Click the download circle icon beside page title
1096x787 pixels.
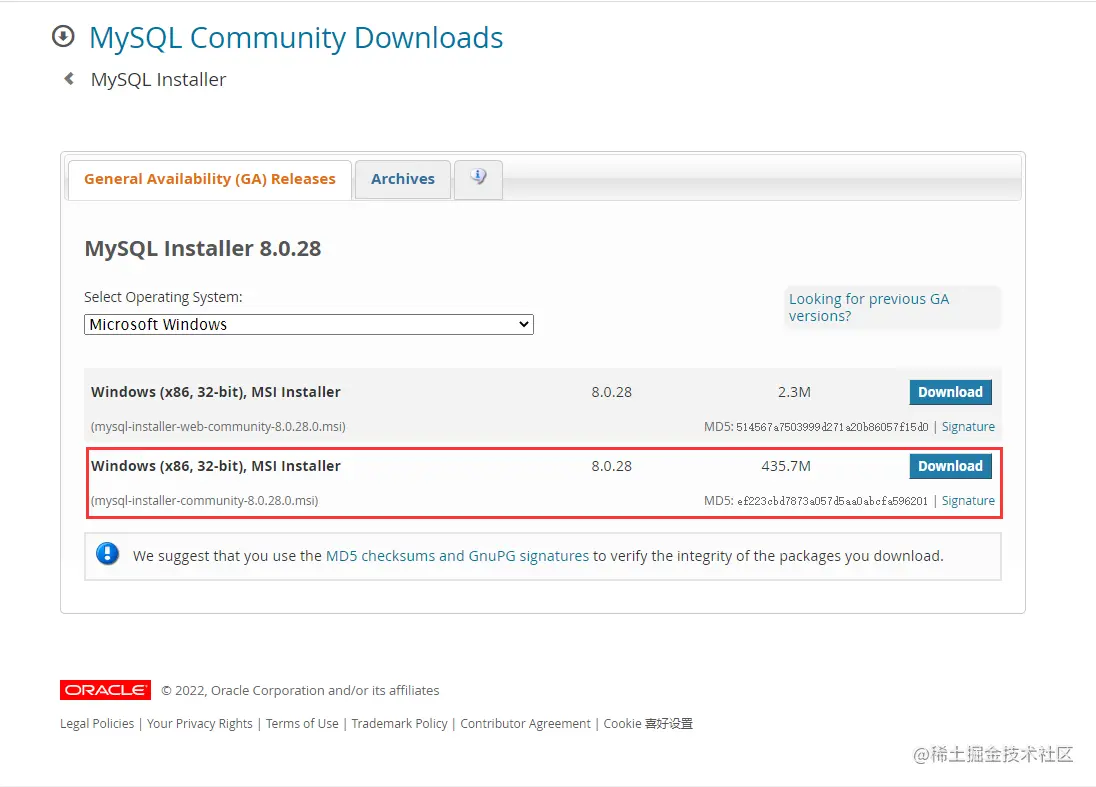(63, 36)
